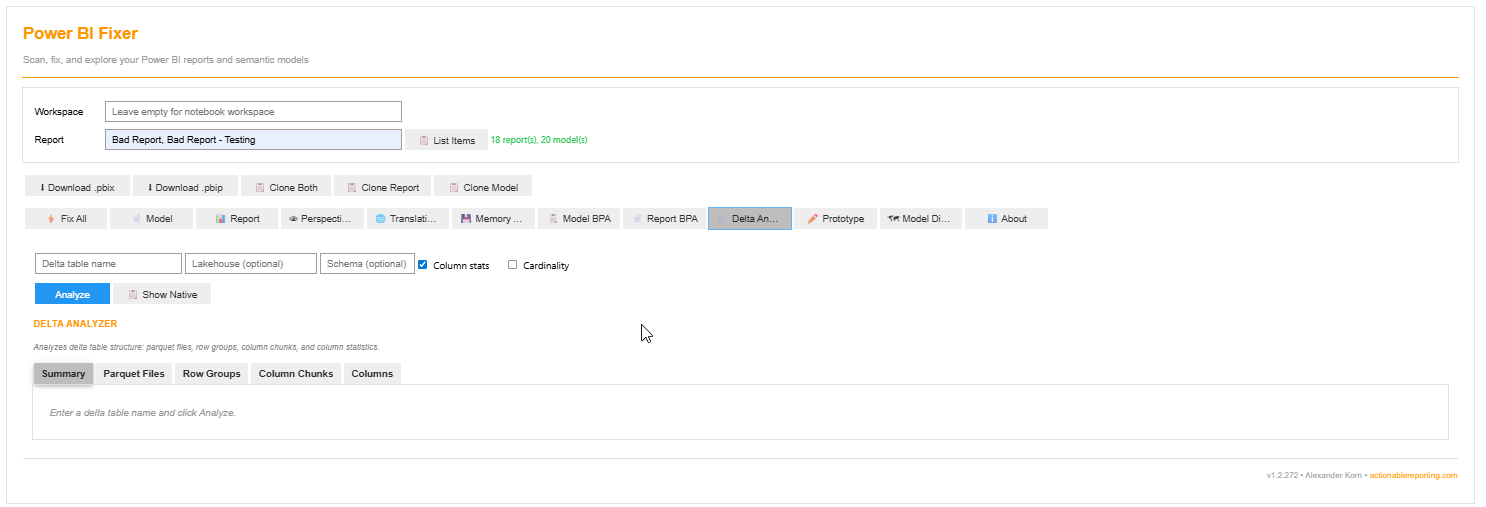The image size is (1486, 507).
Task: Click the blue Analyze button
Action: (72, 294)
